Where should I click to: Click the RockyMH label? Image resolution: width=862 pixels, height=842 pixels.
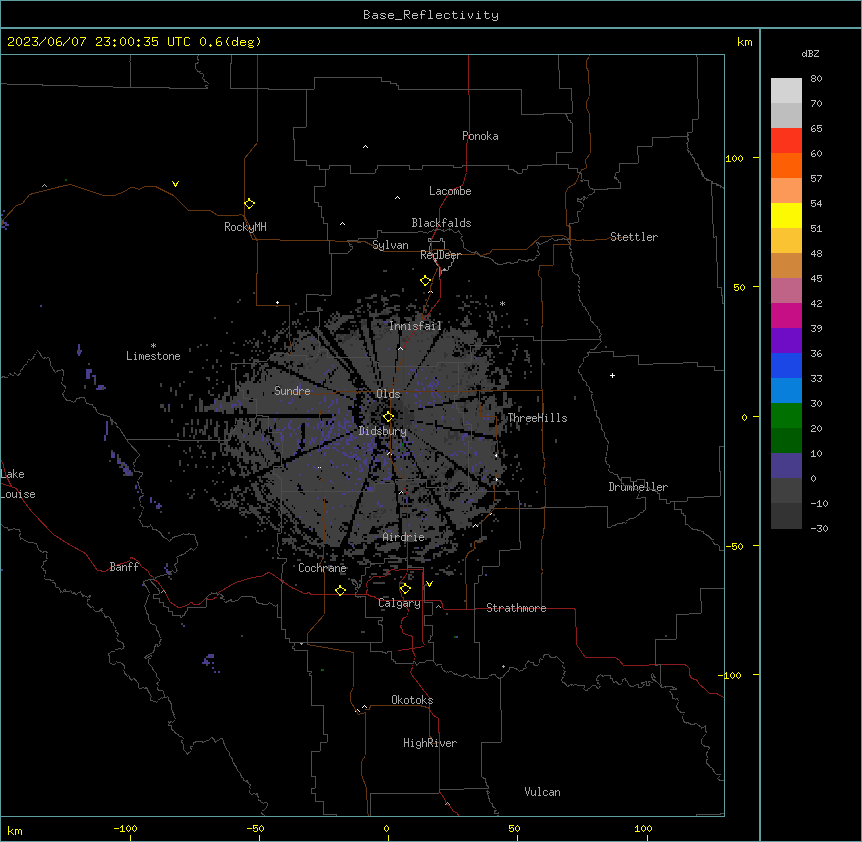point(245,227)
